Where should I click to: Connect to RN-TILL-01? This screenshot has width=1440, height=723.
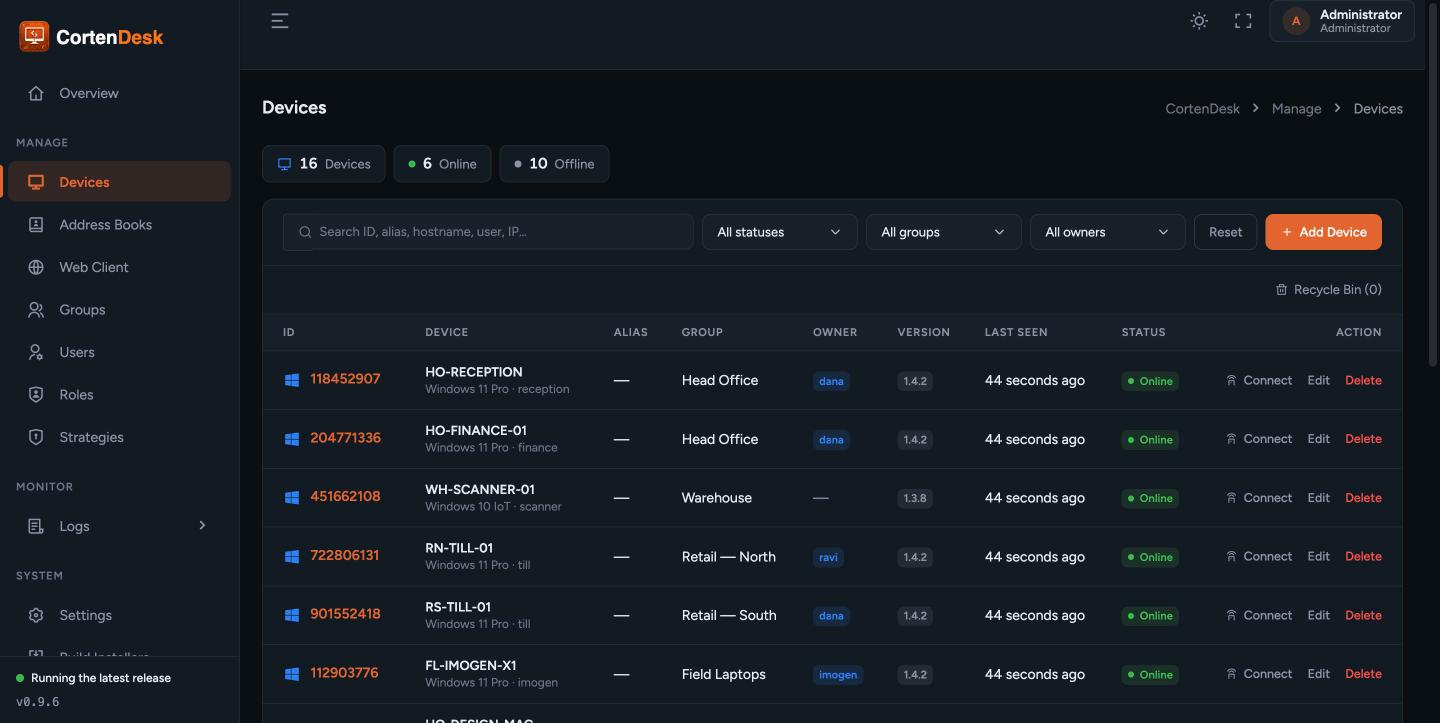click(1259, 556)
